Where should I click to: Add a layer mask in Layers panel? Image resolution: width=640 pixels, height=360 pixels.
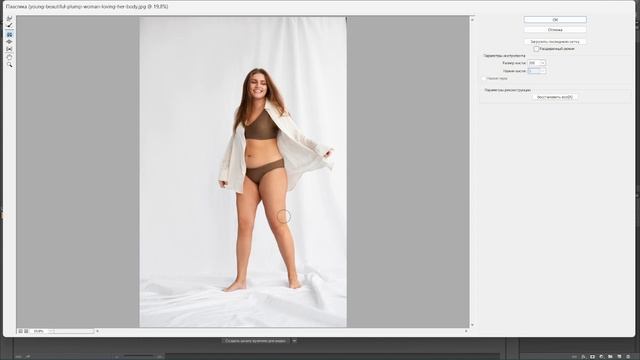(x=592, y=357)
